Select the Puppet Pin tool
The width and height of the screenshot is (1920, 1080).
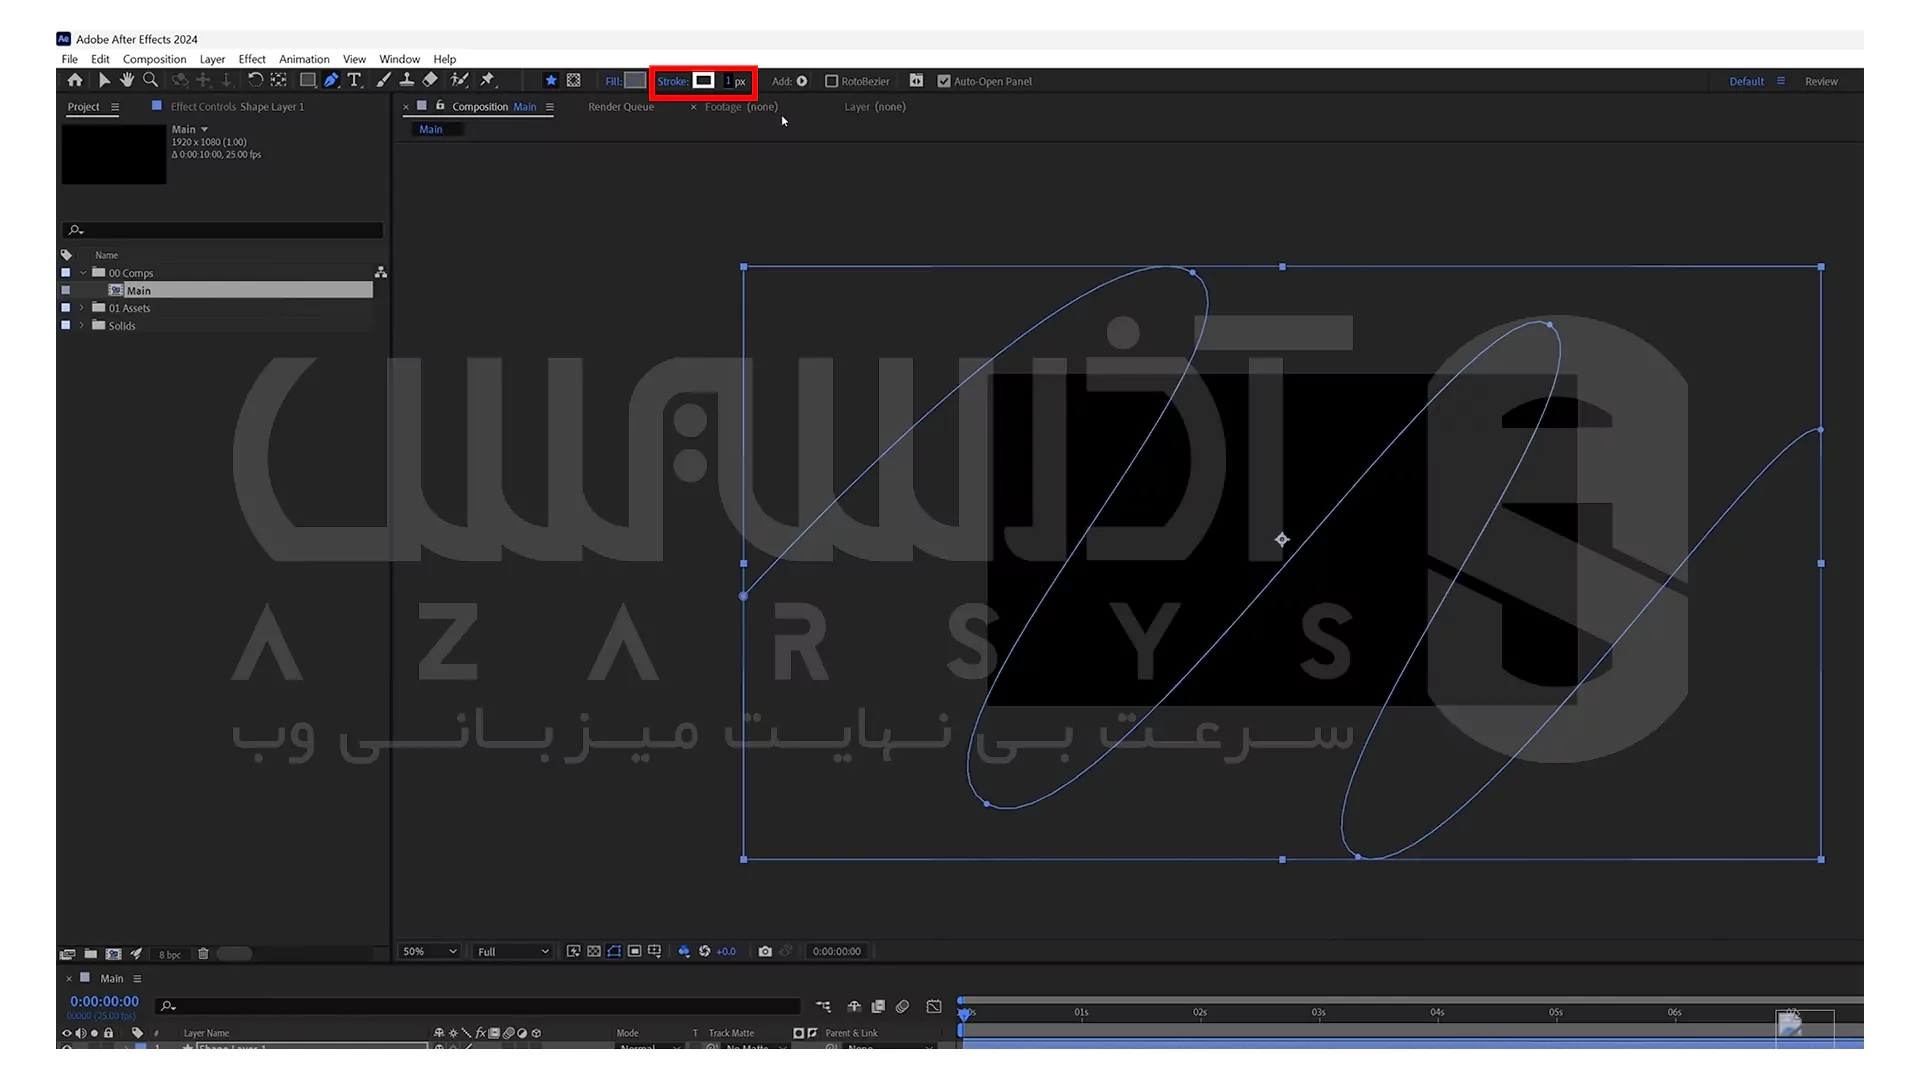click(x=488, y=80)
